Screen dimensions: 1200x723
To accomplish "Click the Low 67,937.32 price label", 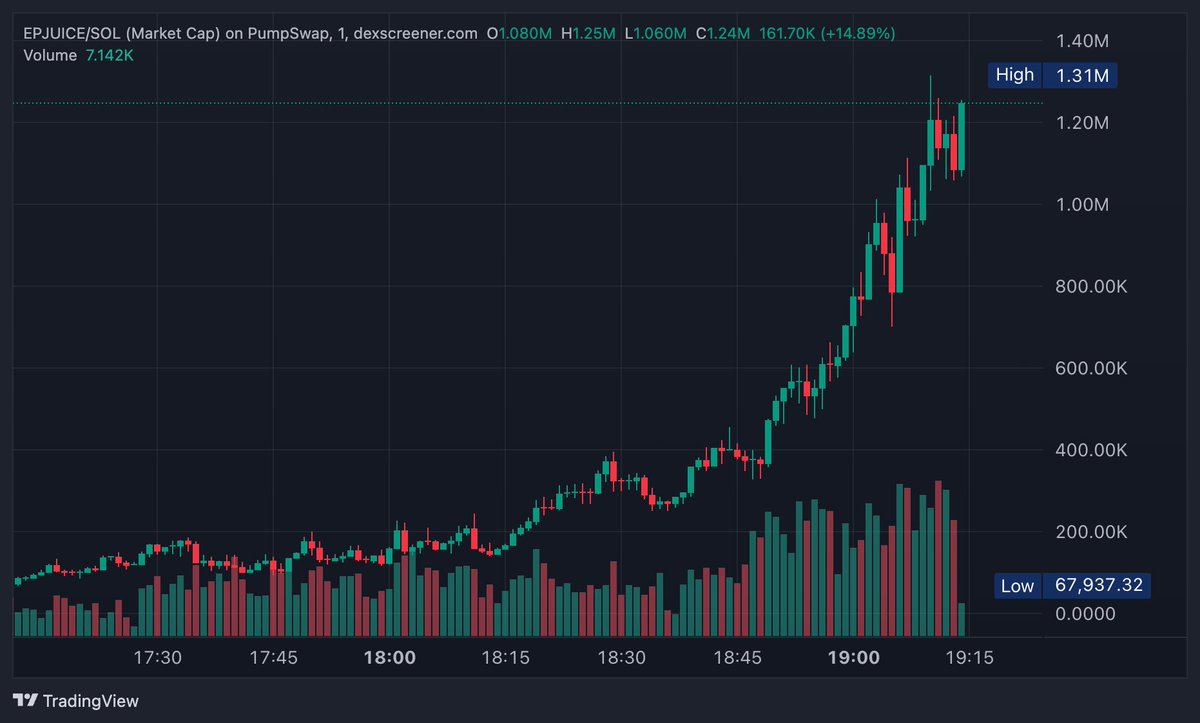I will [1072, 586].
